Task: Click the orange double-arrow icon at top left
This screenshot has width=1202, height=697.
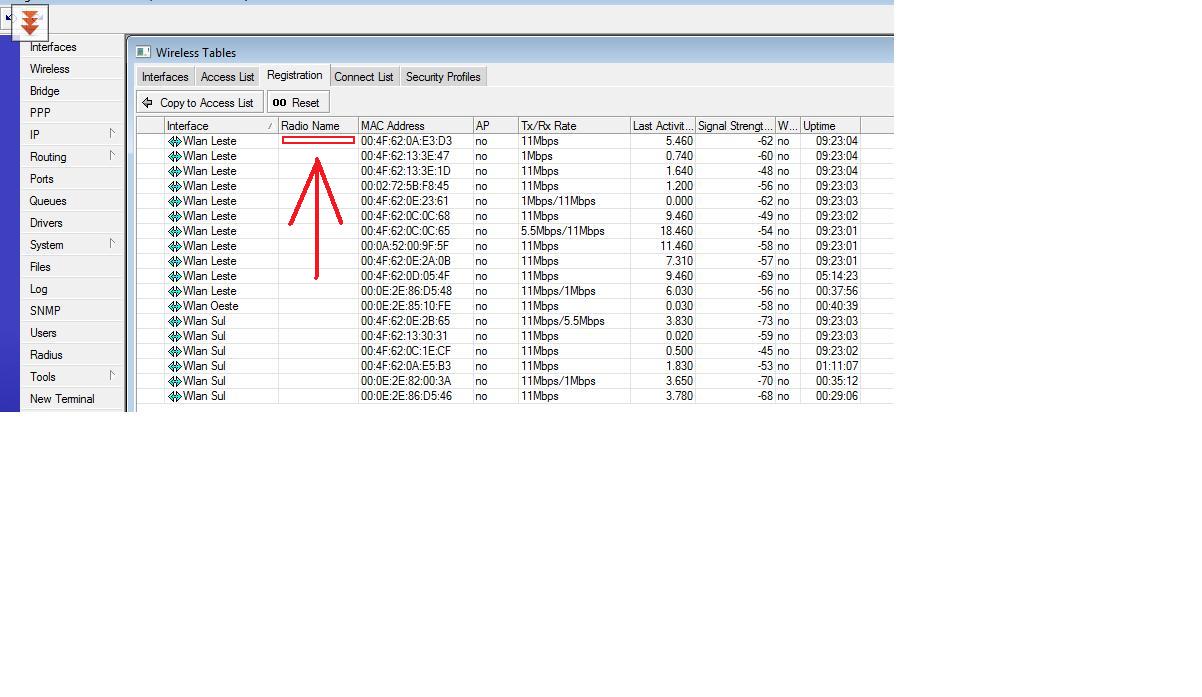Action: point(30,22)
